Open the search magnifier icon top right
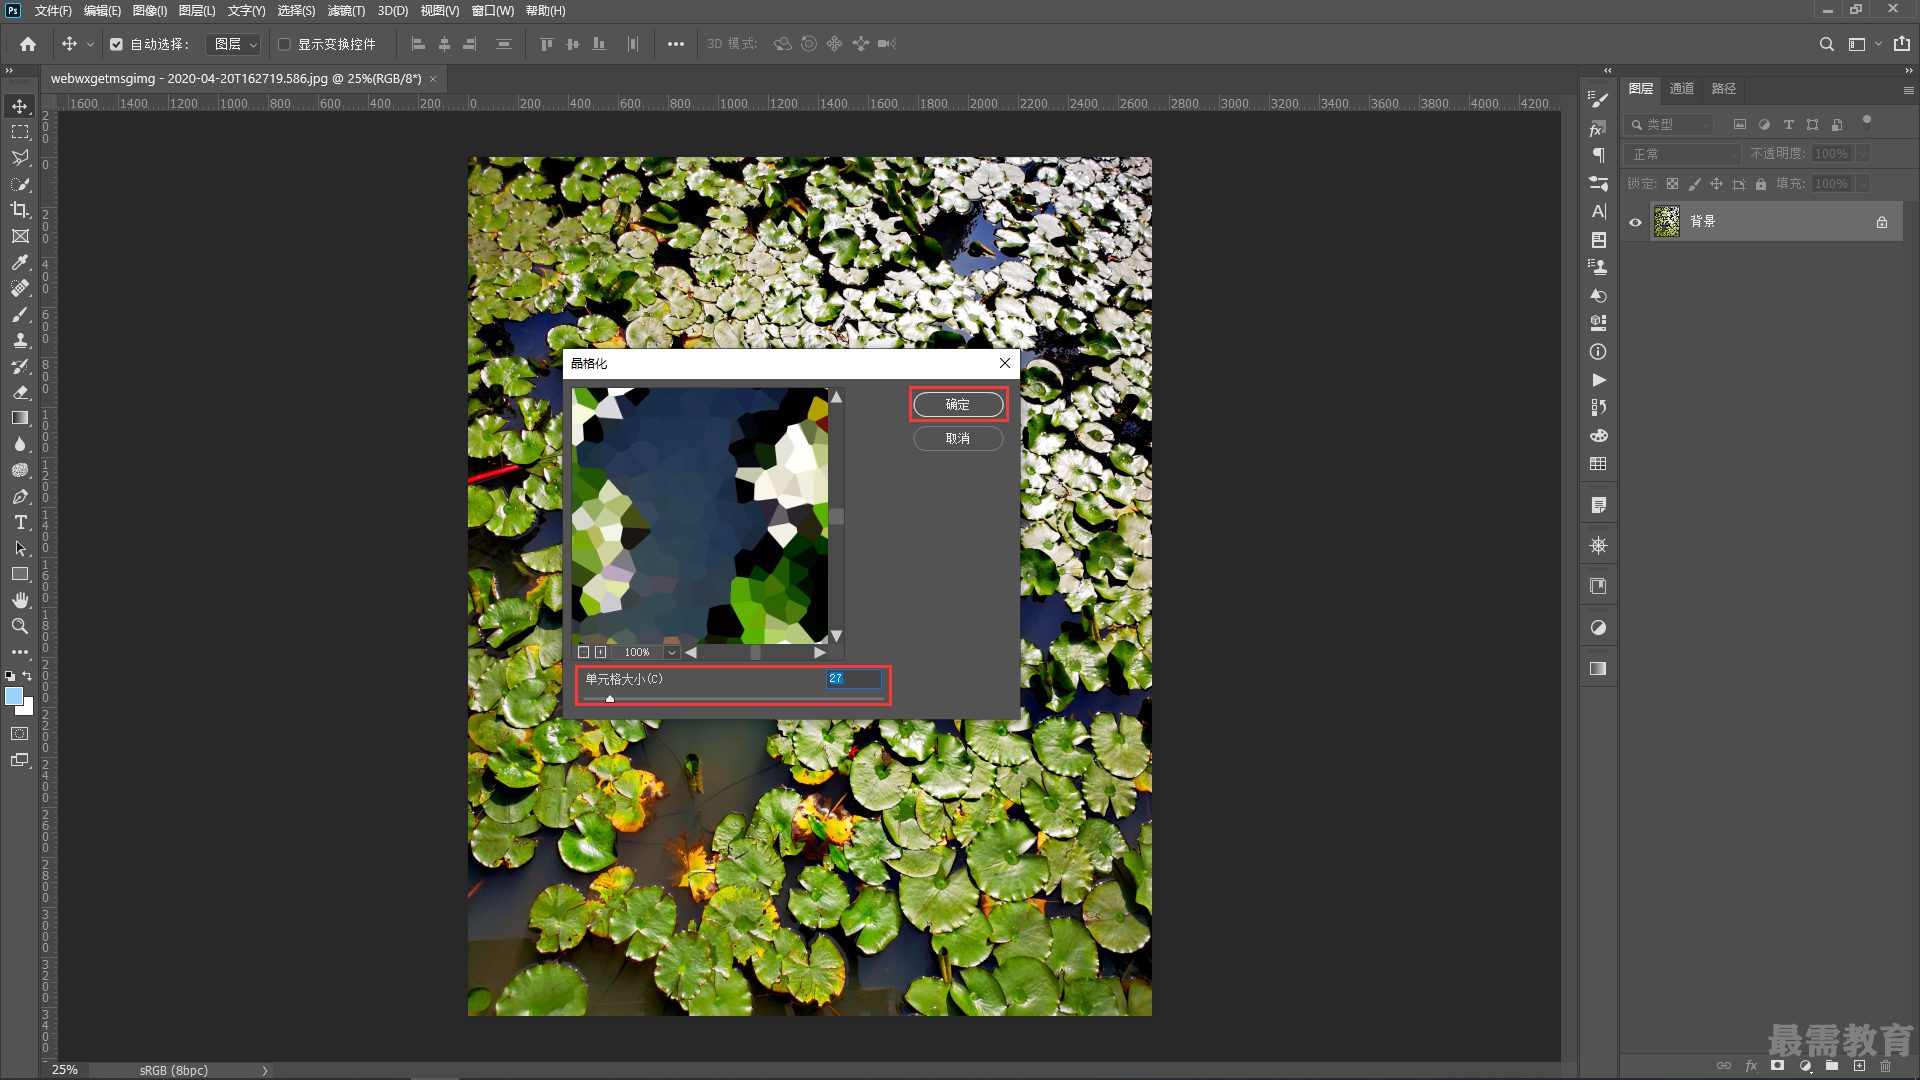This screenshot has height=1080, width=1920. (1826, 44)
